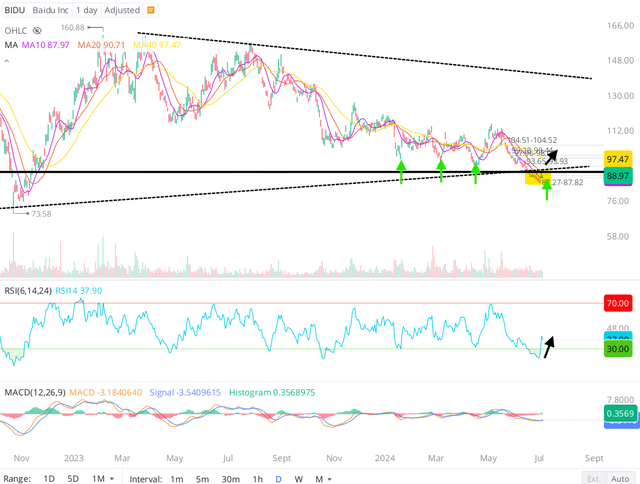Collapse indicators with the small caret under MA

click(7, 61)
